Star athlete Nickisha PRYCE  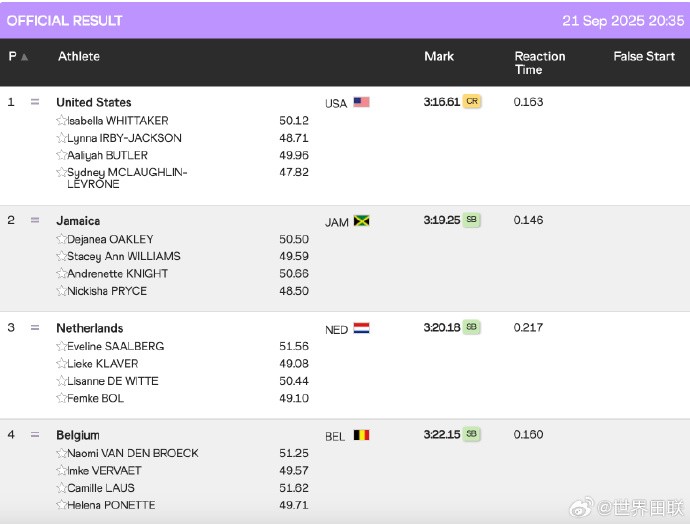[x=61, y=291]
